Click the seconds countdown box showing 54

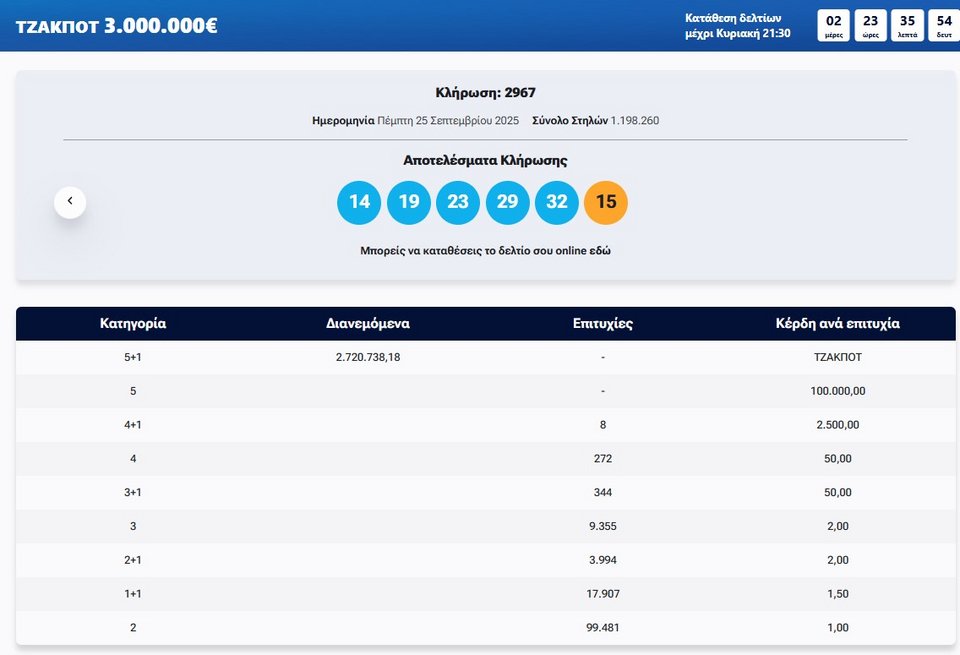point(943,25)
